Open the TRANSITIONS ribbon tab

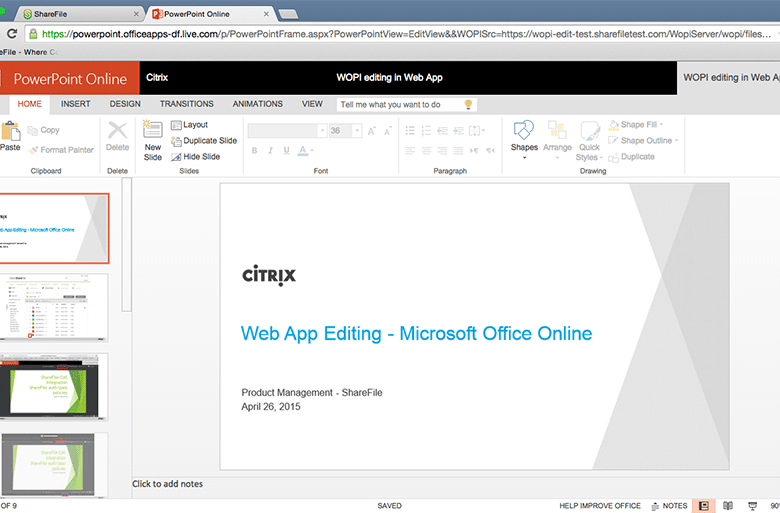point(187,104)
